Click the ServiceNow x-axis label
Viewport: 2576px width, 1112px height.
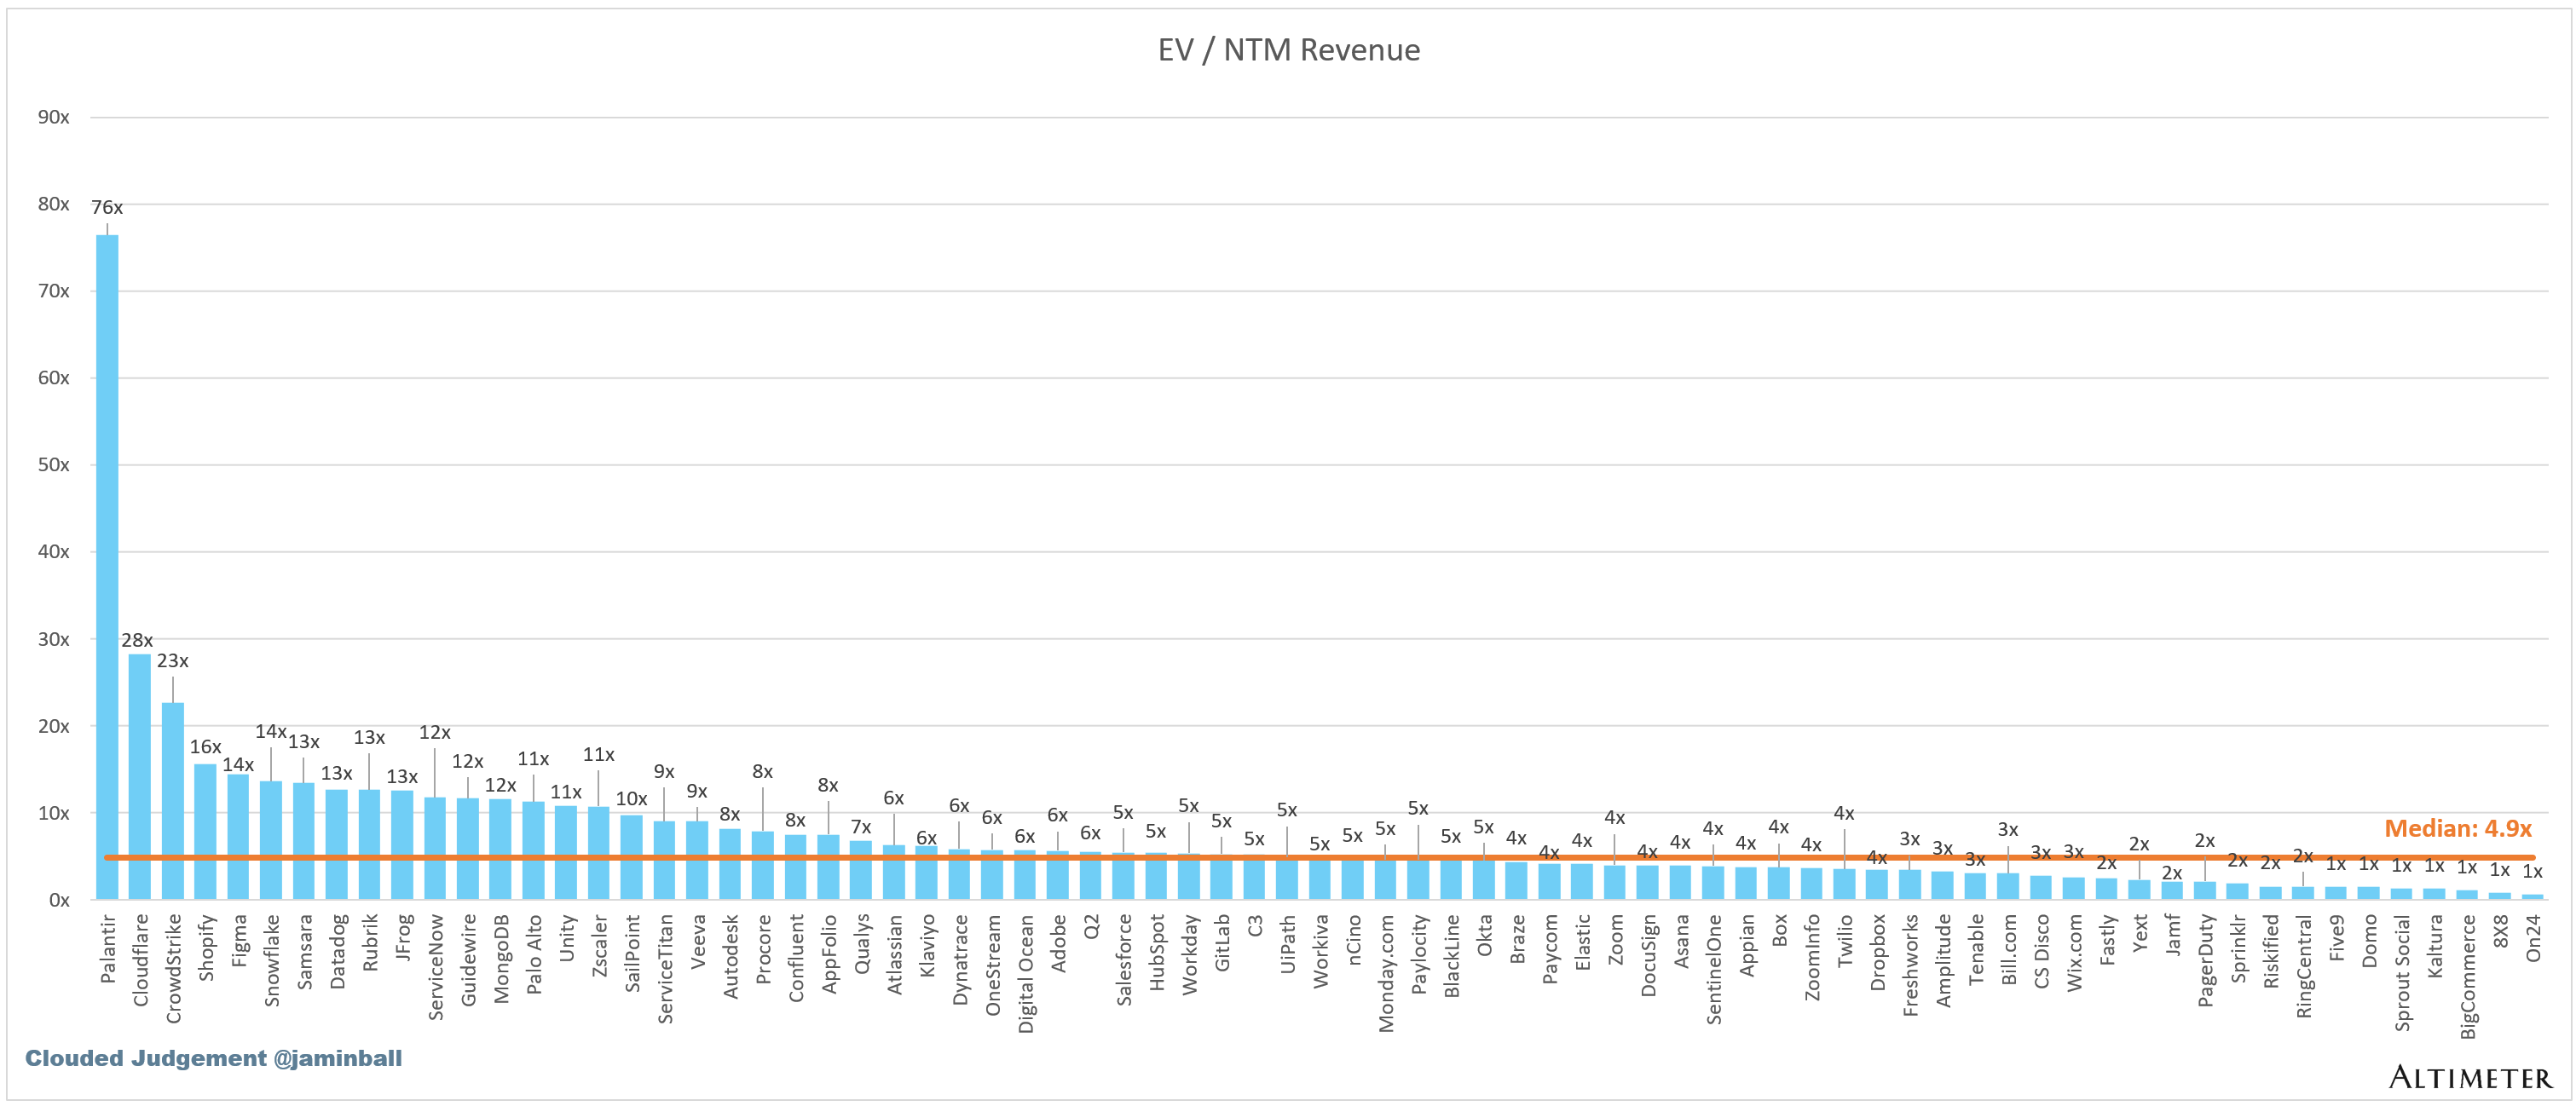(x=435, y=966)
